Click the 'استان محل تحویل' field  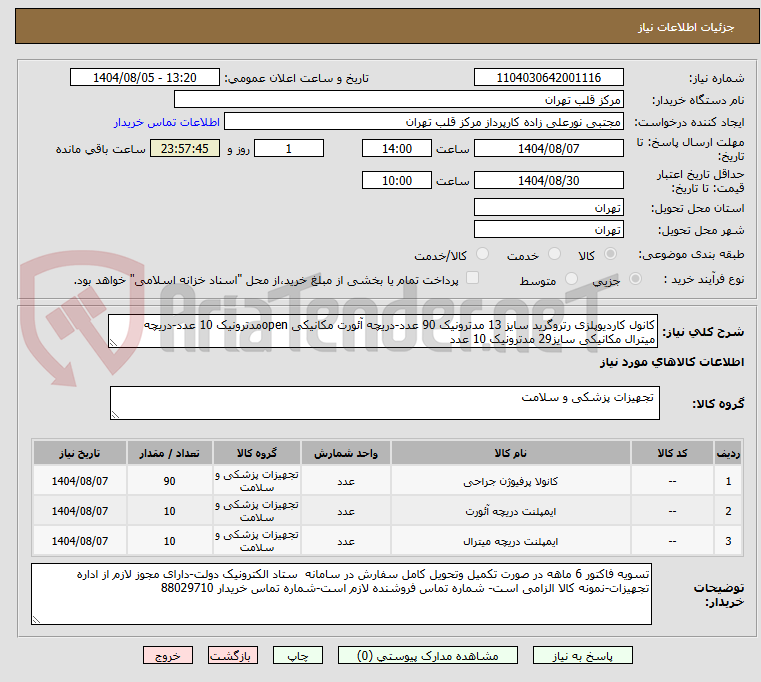[x=548, y=207]
